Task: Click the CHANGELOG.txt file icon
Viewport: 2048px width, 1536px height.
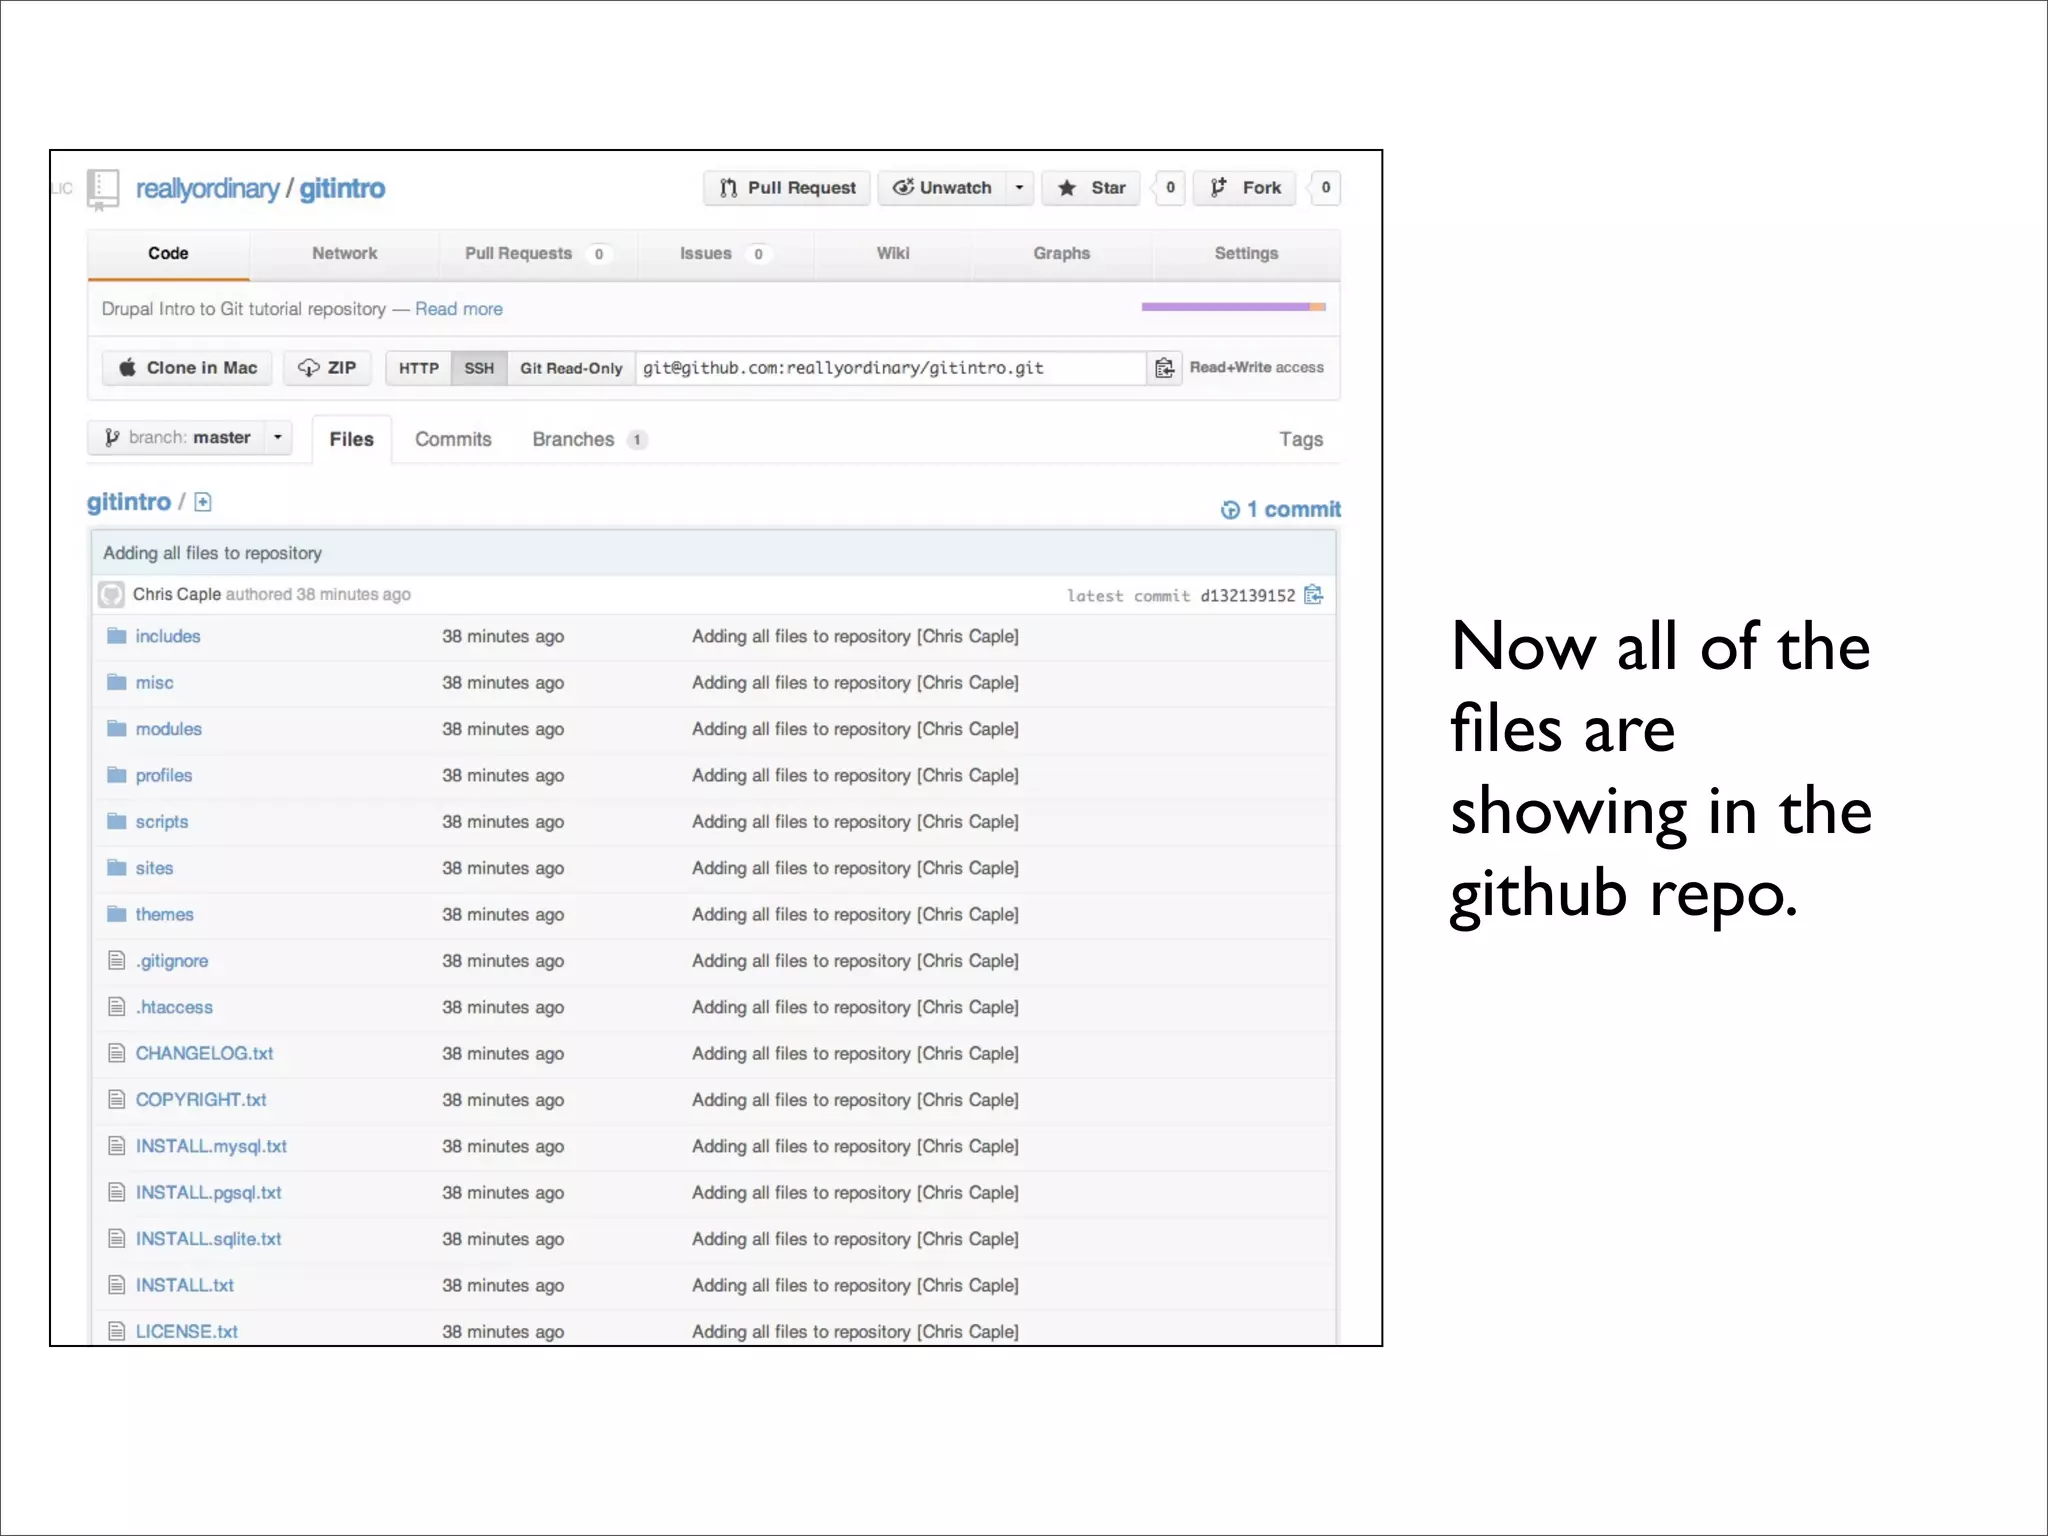Action: point(117,1053)
